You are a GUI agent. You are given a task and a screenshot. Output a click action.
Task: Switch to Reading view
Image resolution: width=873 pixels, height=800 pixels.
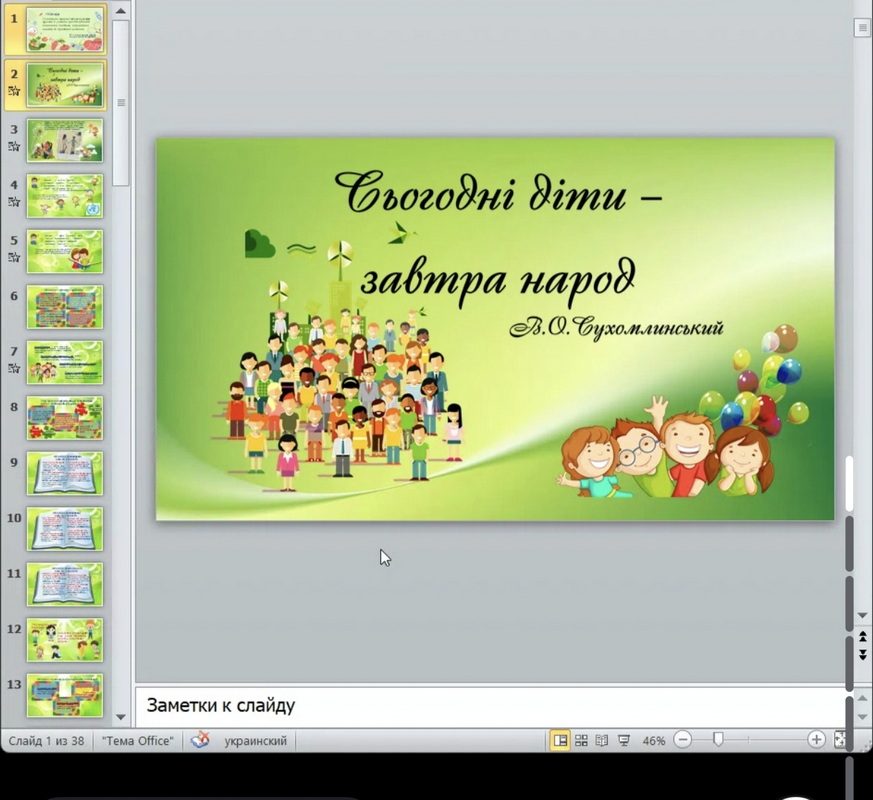602,741
